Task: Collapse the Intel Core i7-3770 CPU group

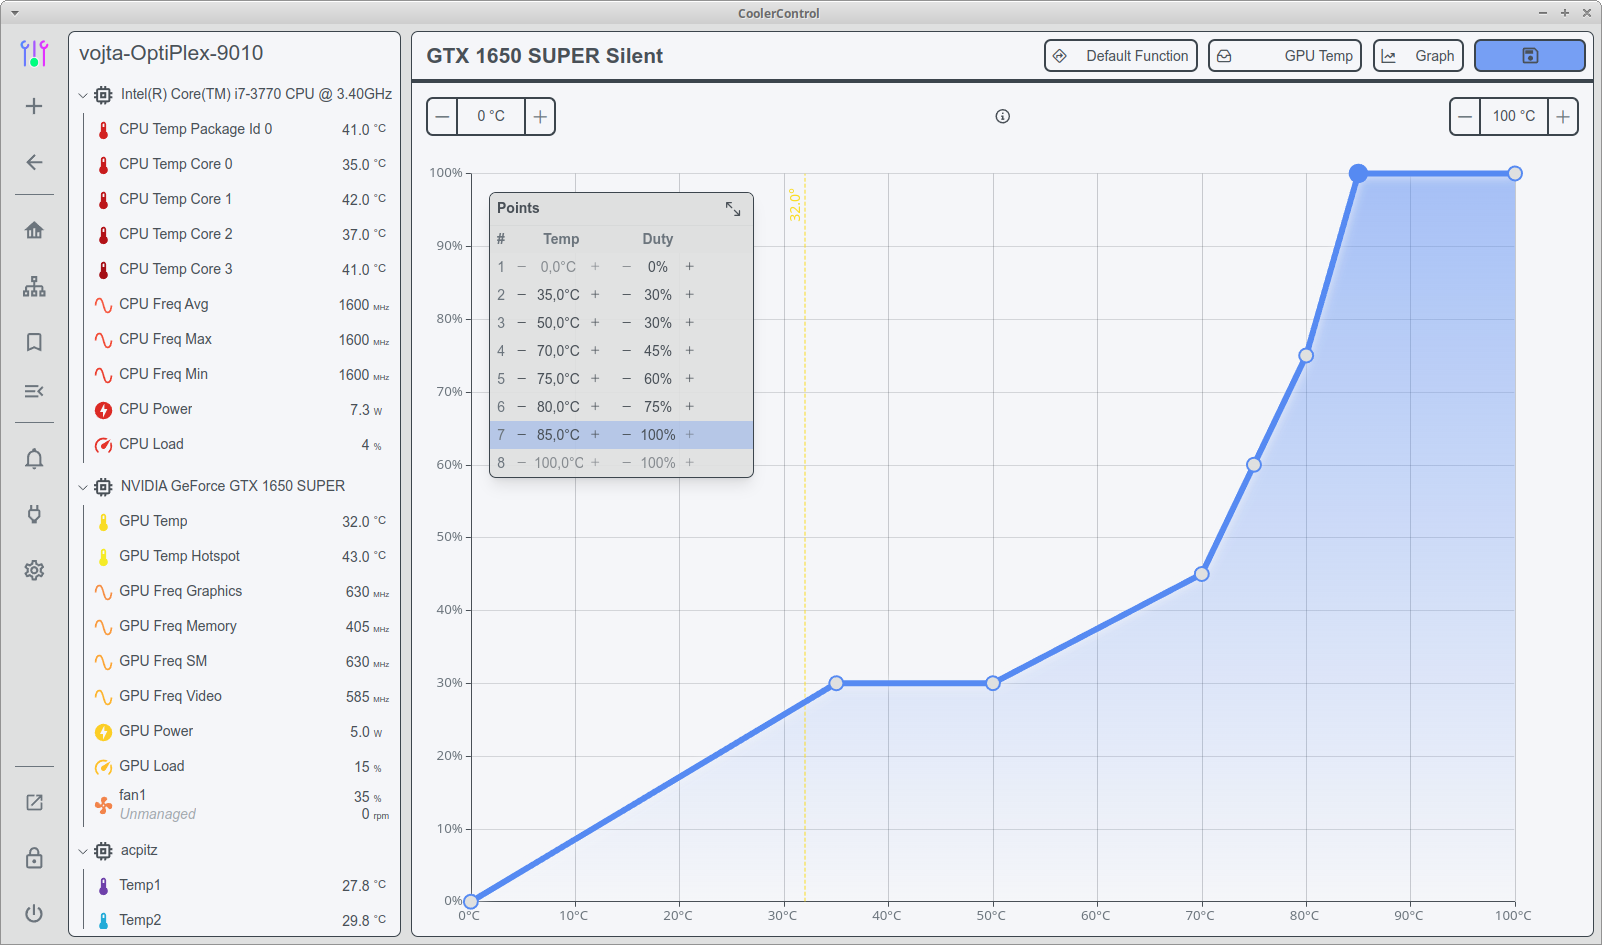Action: tap(83, 95)
